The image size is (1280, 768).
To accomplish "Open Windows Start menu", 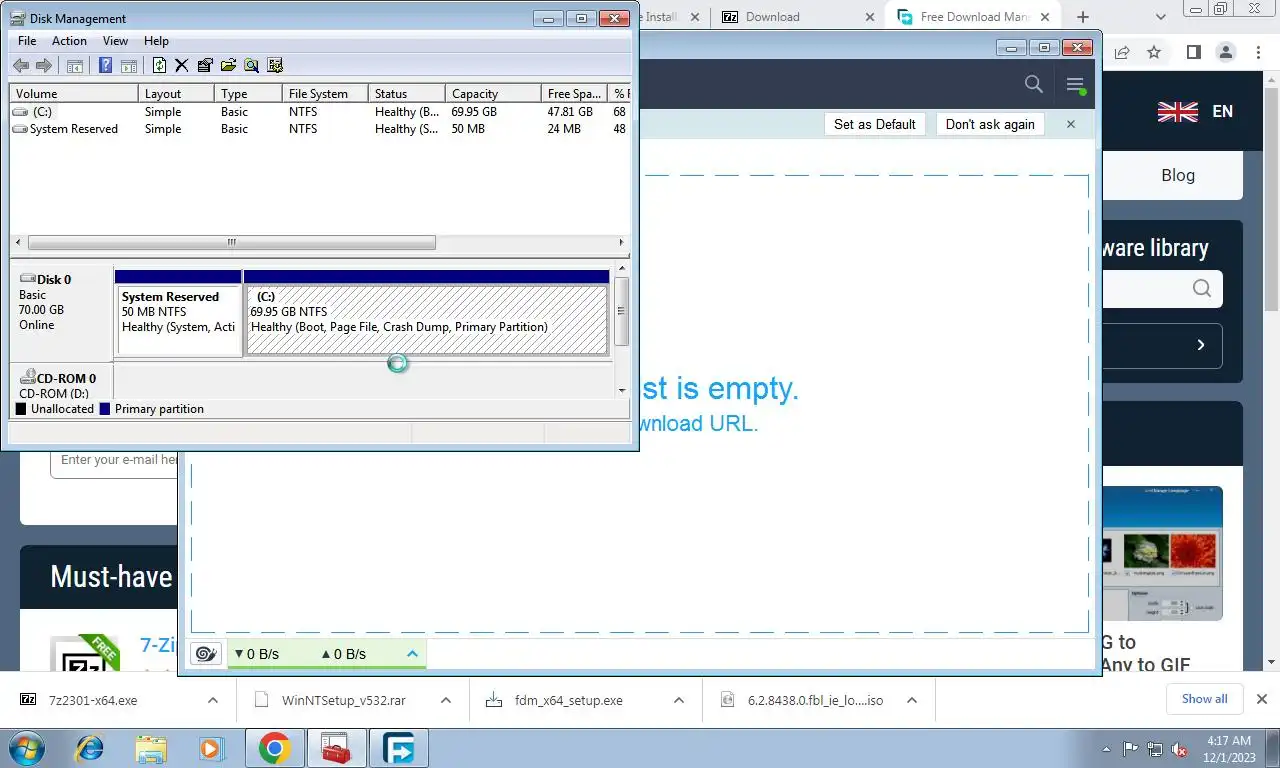I will click(x=27, y=748).
